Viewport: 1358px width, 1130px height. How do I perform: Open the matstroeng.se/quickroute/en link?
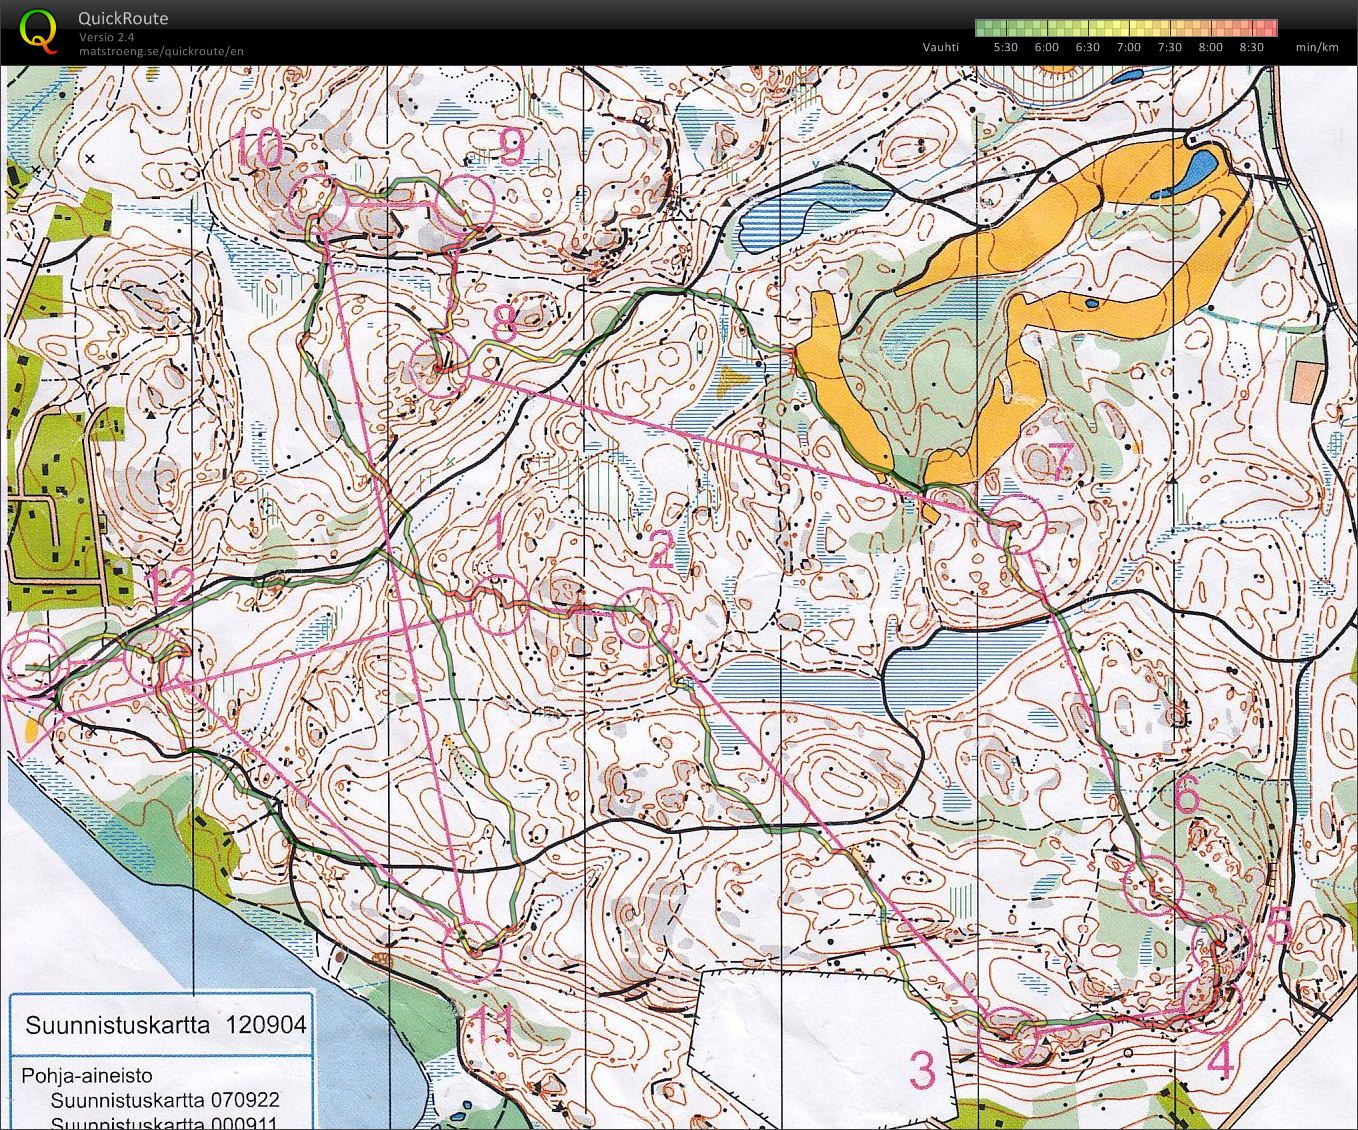coord(161,51)
